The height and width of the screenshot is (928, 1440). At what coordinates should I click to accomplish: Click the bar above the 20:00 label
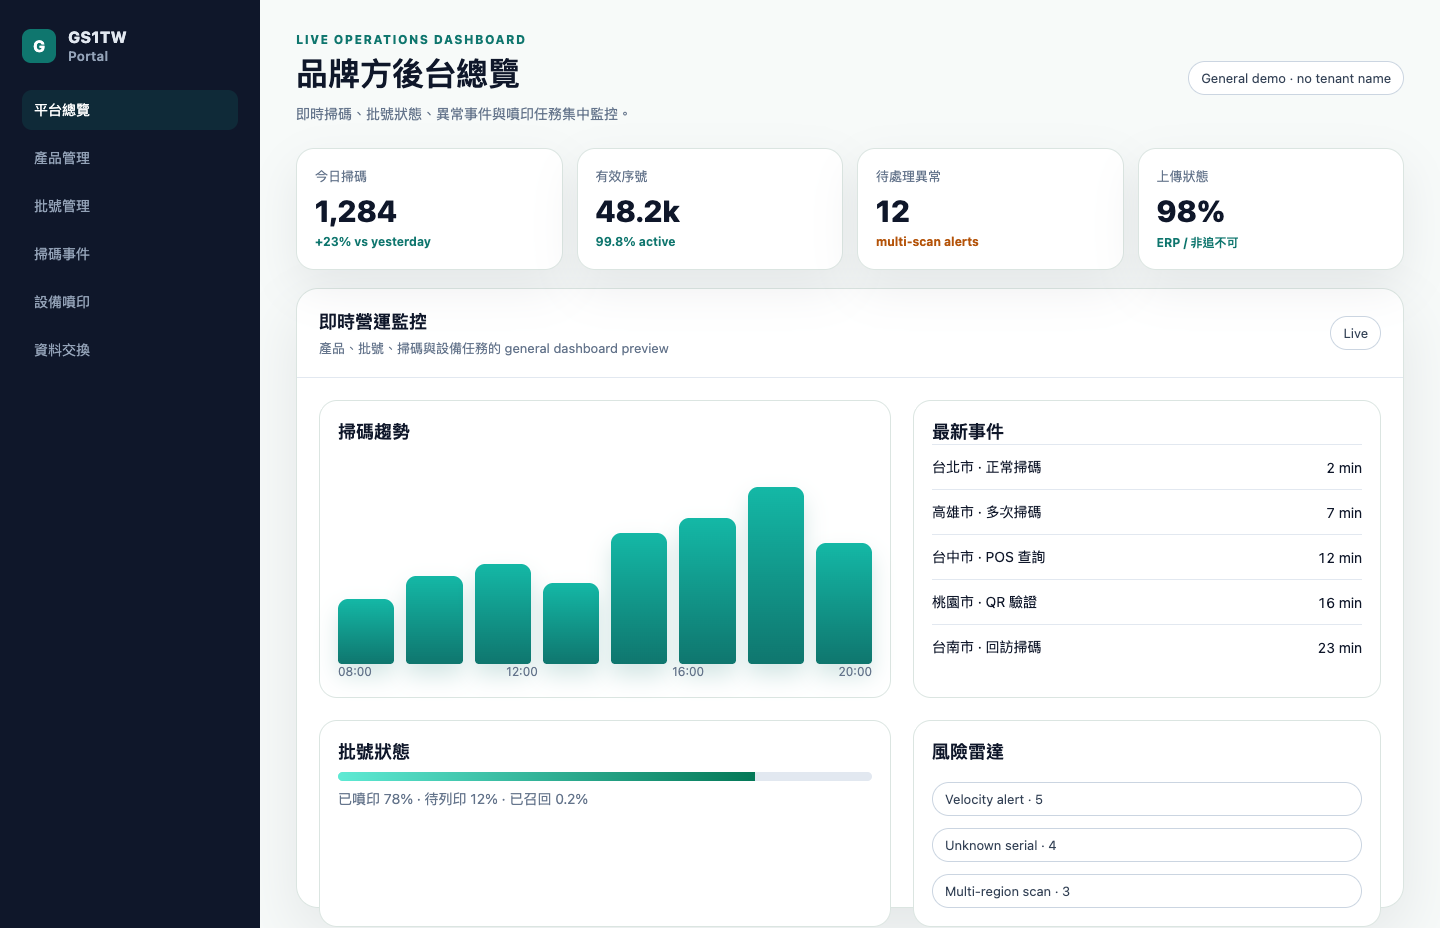point(844,603)
